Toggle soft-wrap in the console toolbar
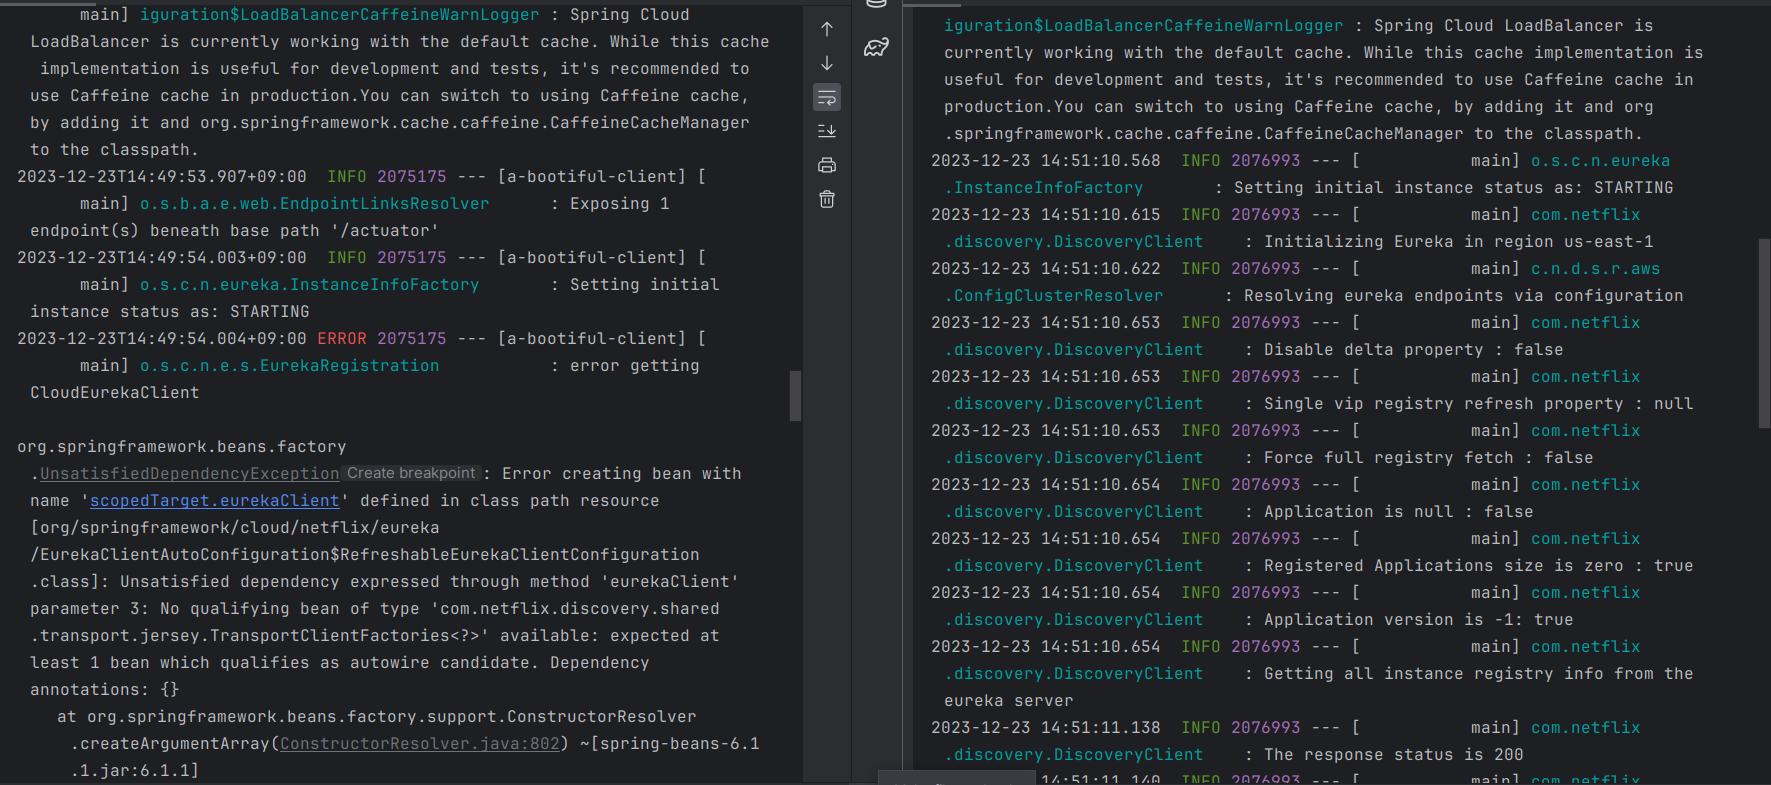This screenshot has width=1771, height=785. tap(827, 97)
